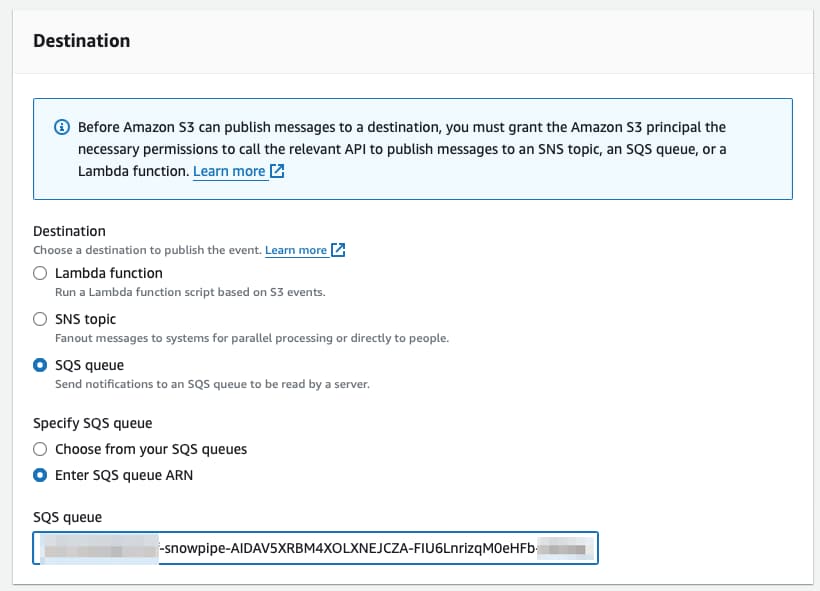Click external link icon under Destination subtitle
This screenshot has width=820, height=591.
[x=338, y=250]
